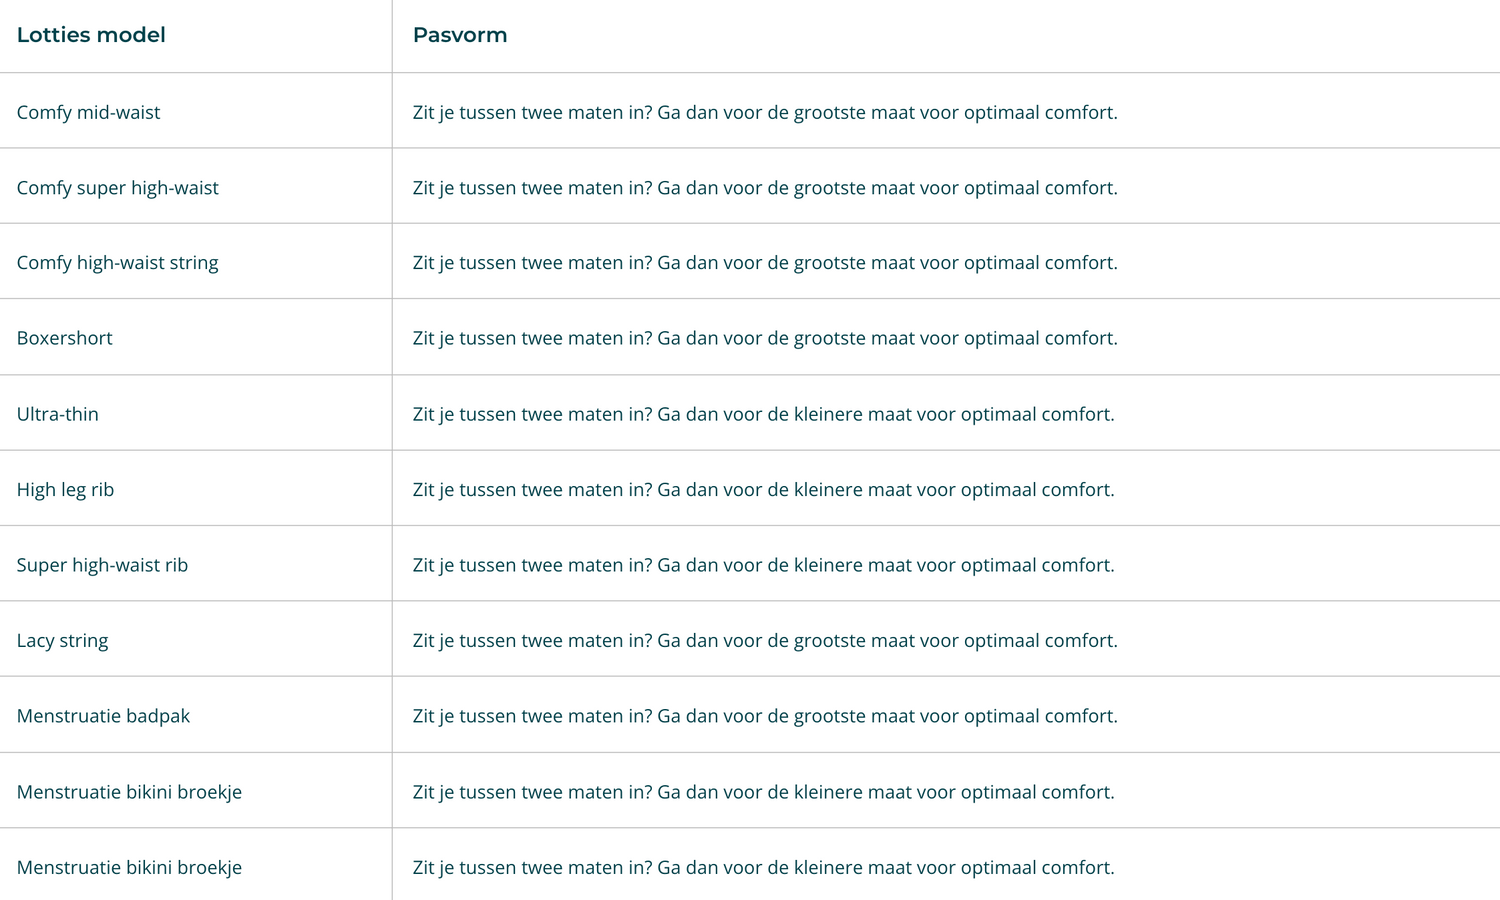The width and height of the screenshot is (1500, 900).
Task: Click the "Pasvorm" column header
Action: point(460,35)
